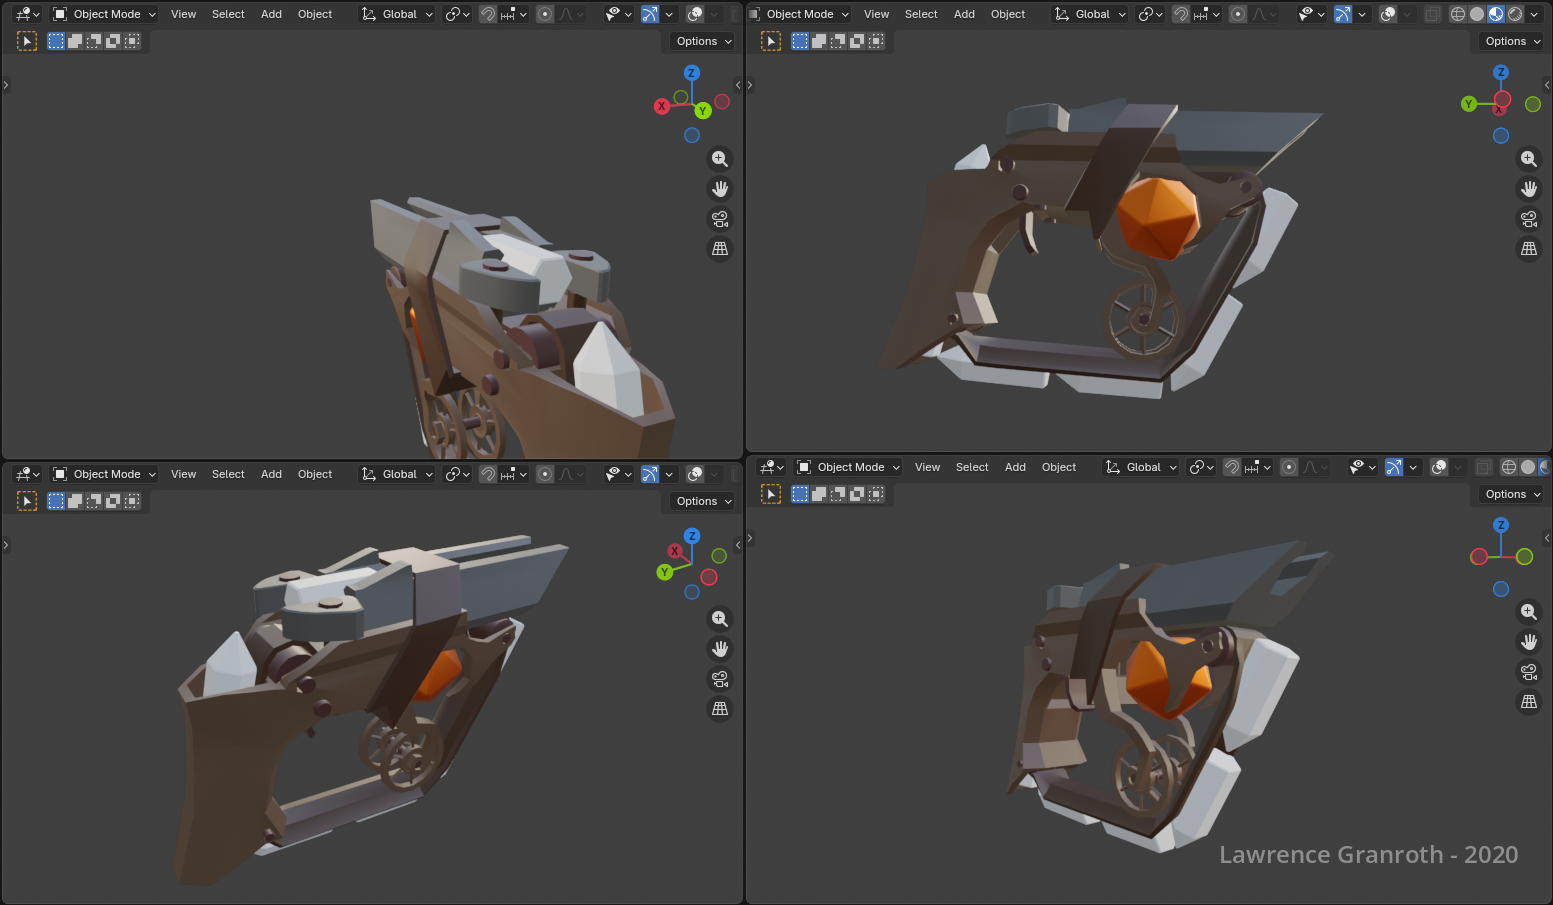1553x905 pixels.
Task: Select the Tweak tool in top-left viewport
Action: [27, 41]
